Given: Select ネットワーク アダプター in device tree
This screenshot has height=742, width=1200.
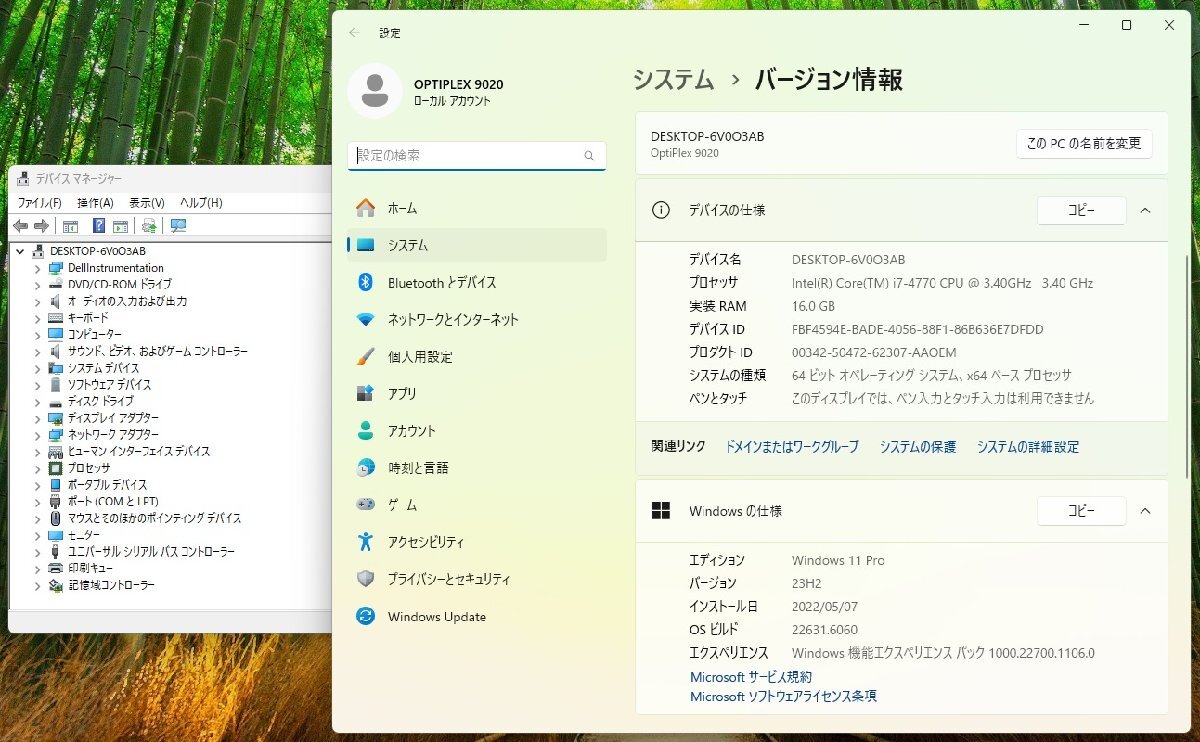Looking at the screenshot, I should coord(113,435).
